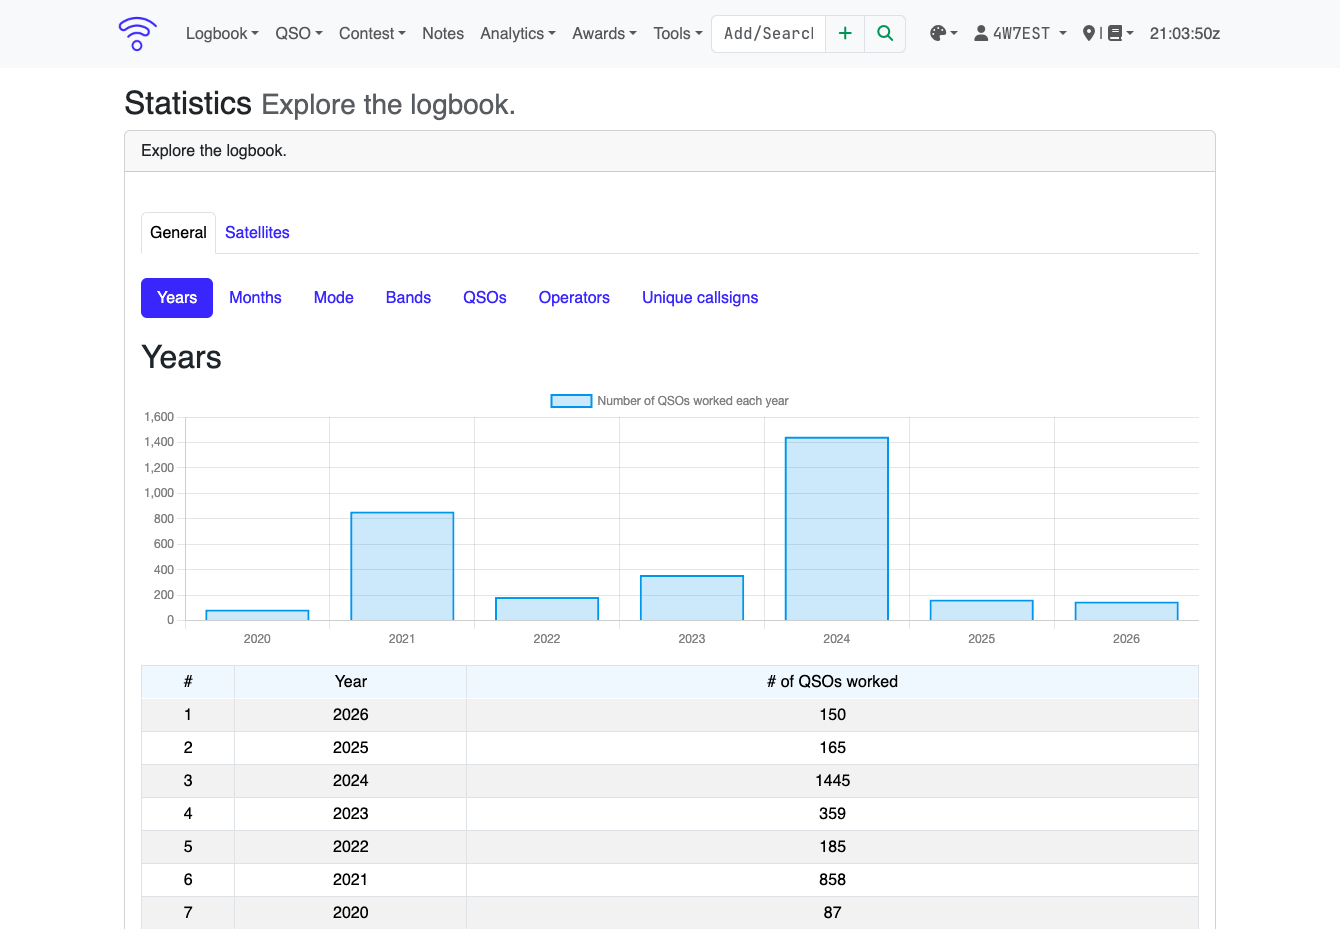This screenshot has width=1340, height=929.
Task: Expand the Logbook dropdown menu
Action: click(222, 33)
